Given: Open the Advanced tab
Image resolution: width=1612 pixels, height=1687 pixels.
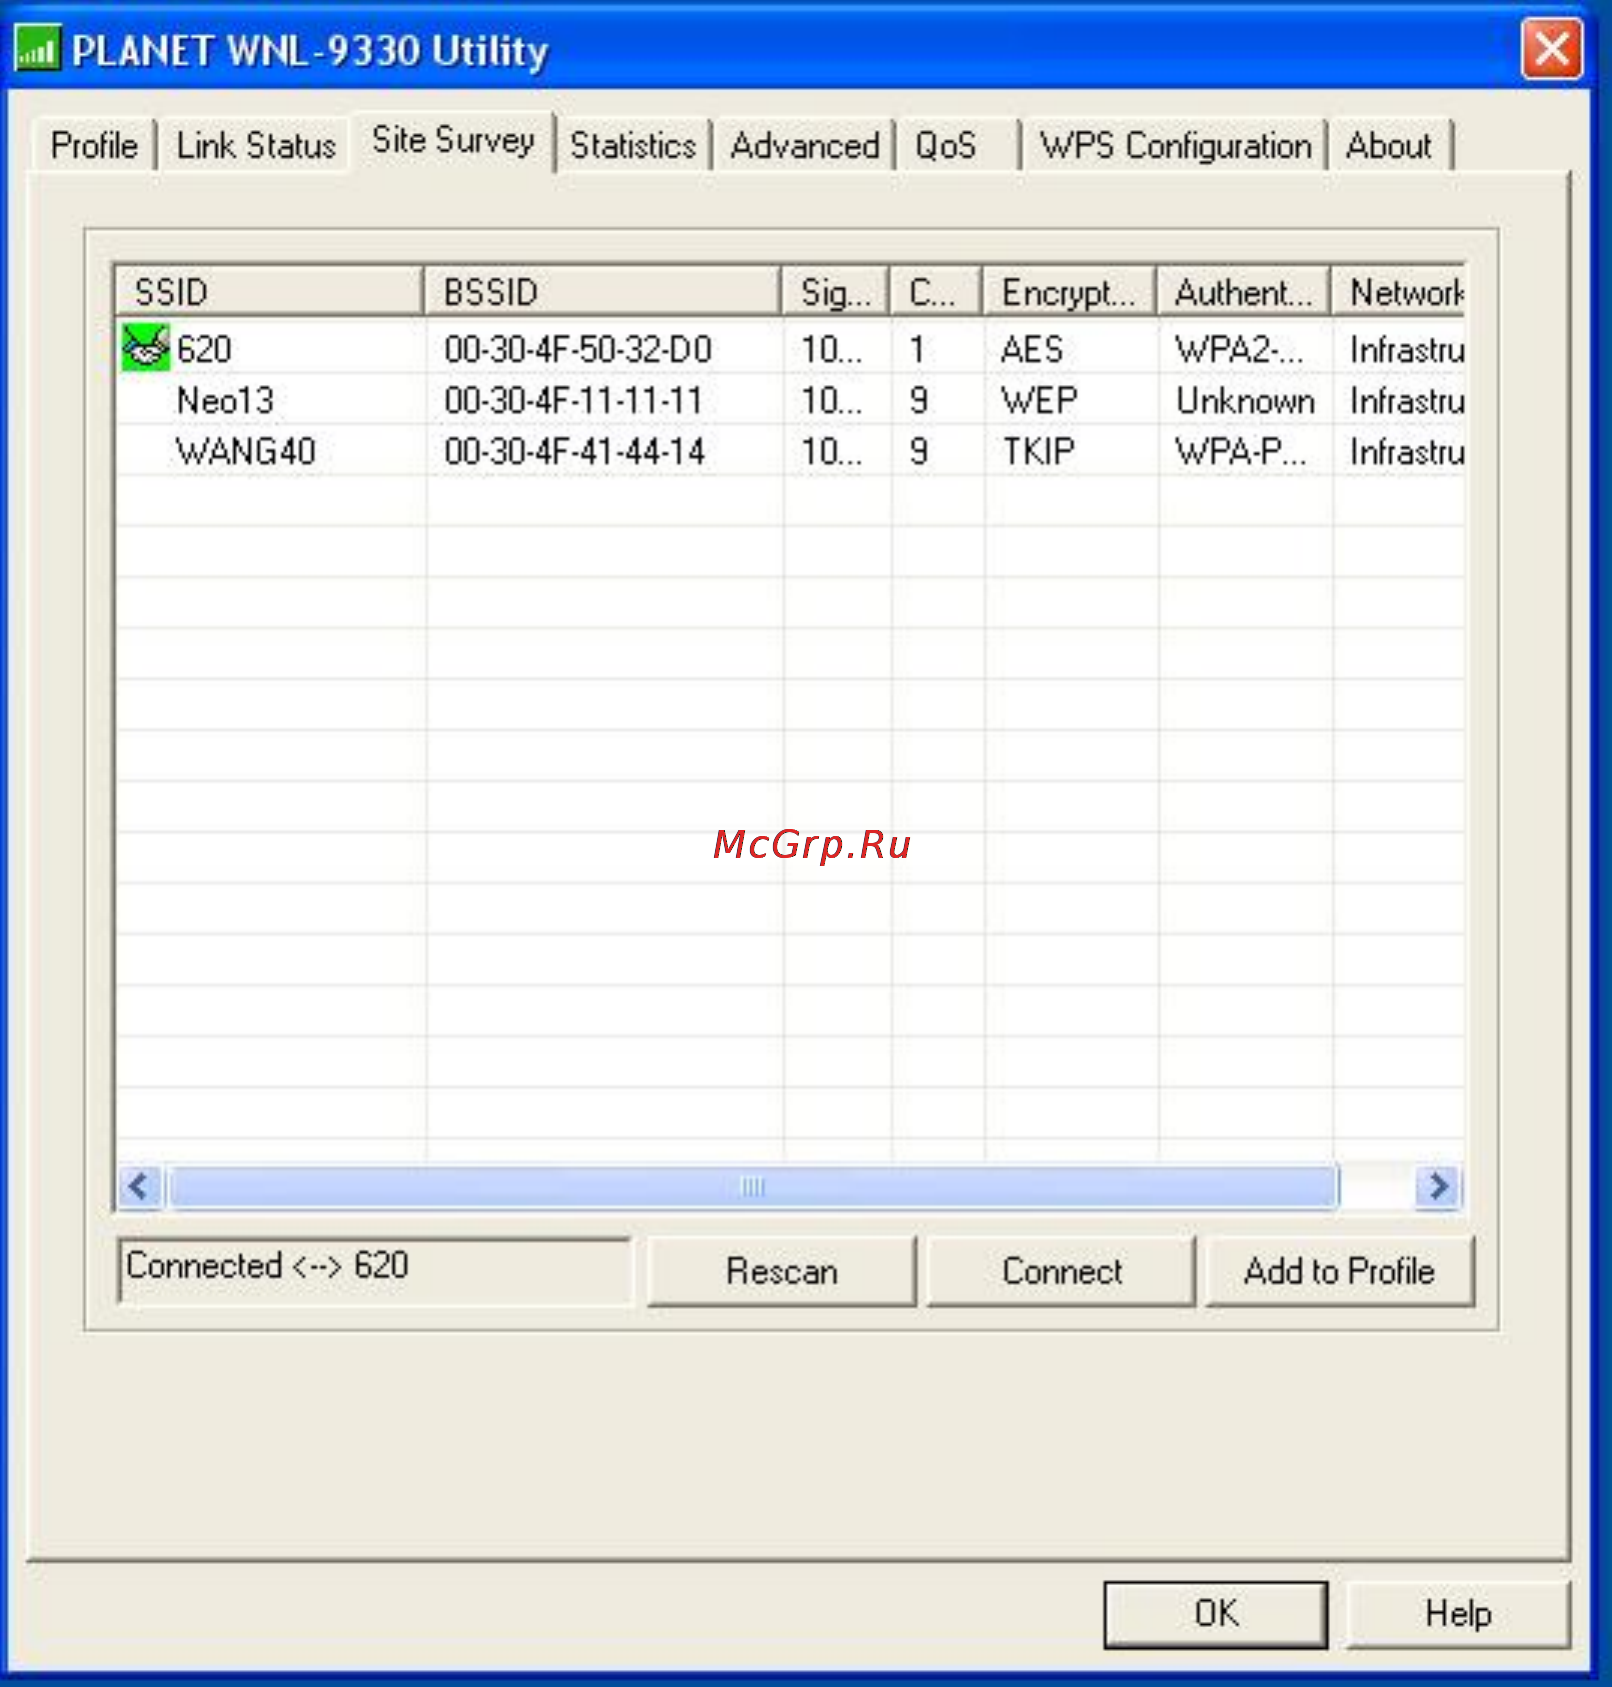Looking at the screenshot, I should point(804,146).
